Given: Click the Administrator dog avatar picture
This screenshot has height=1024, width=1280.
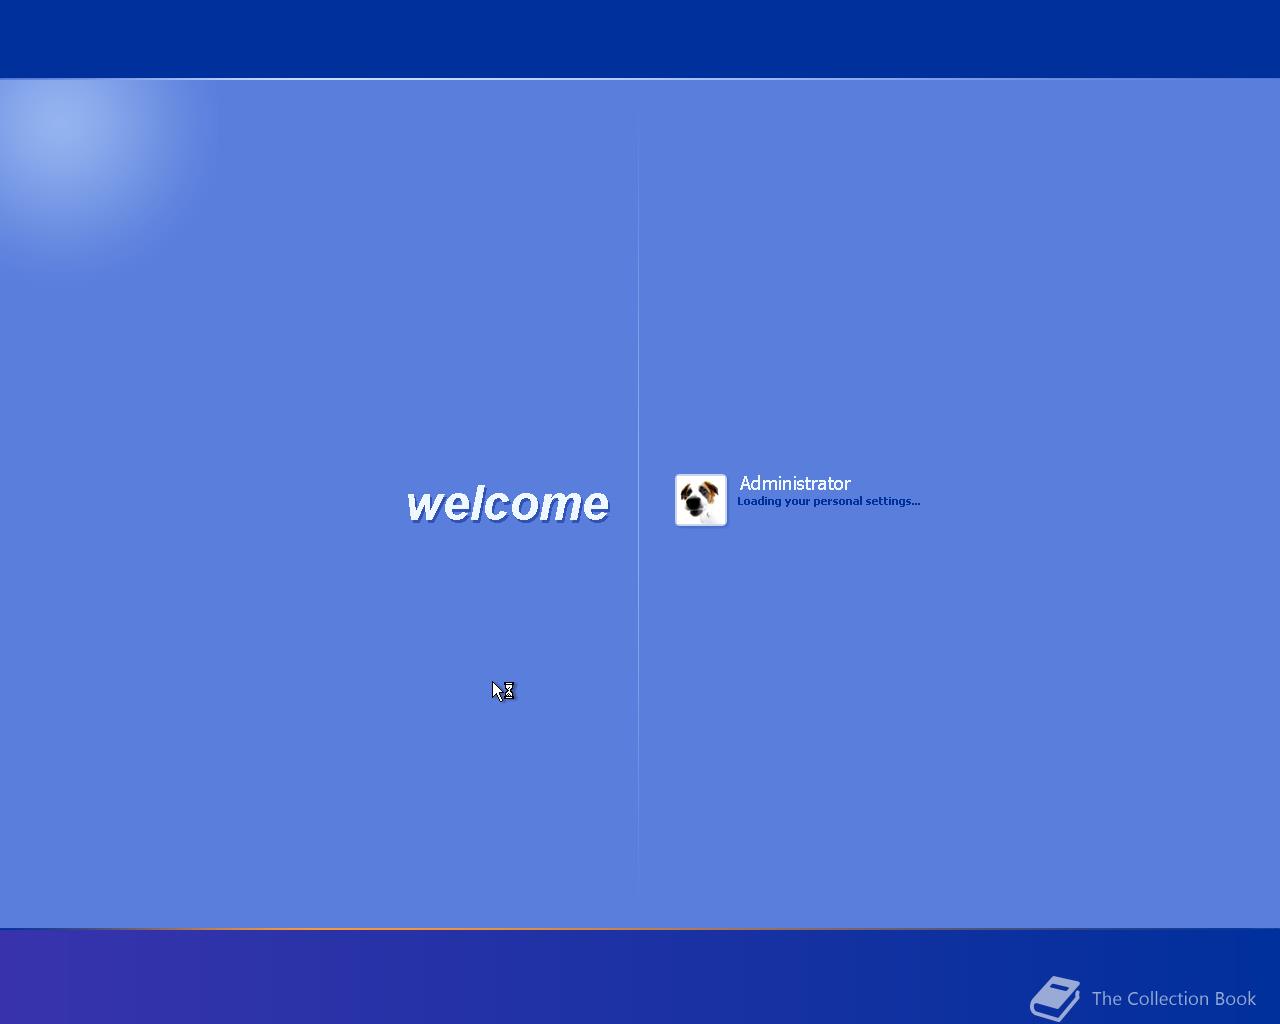Looking at the screenshot, I should 700,500.
